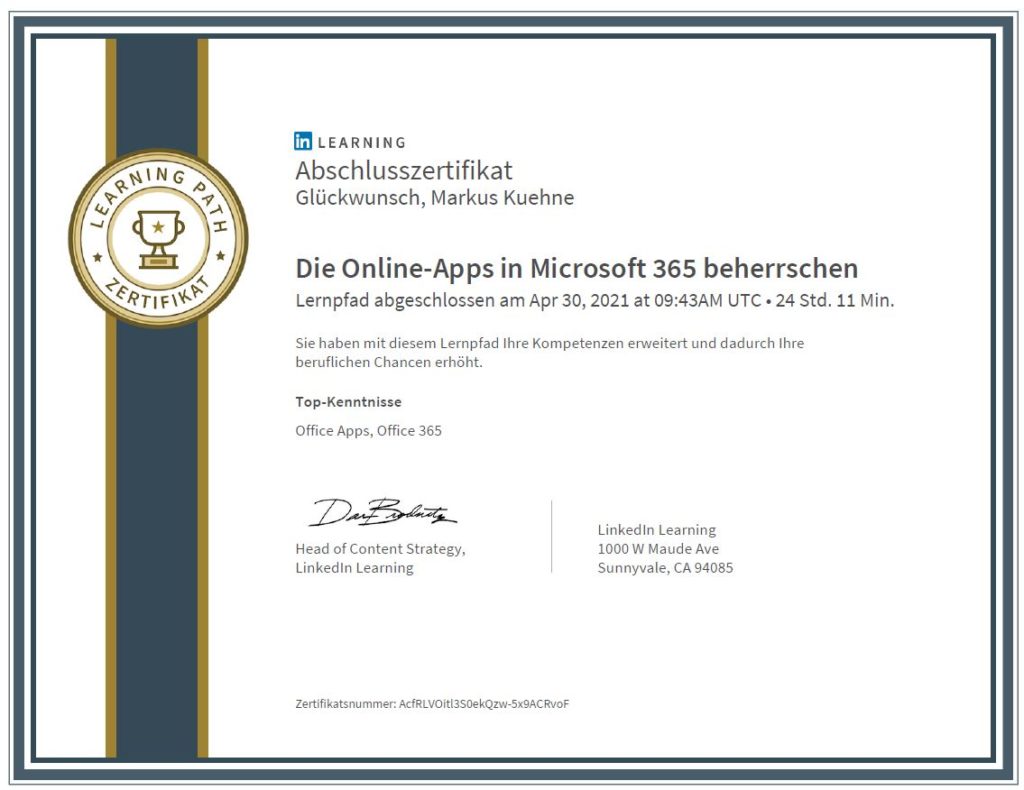Click 'Head of Content Strategy,' text
1024x790 pixels.
(380, 549)
